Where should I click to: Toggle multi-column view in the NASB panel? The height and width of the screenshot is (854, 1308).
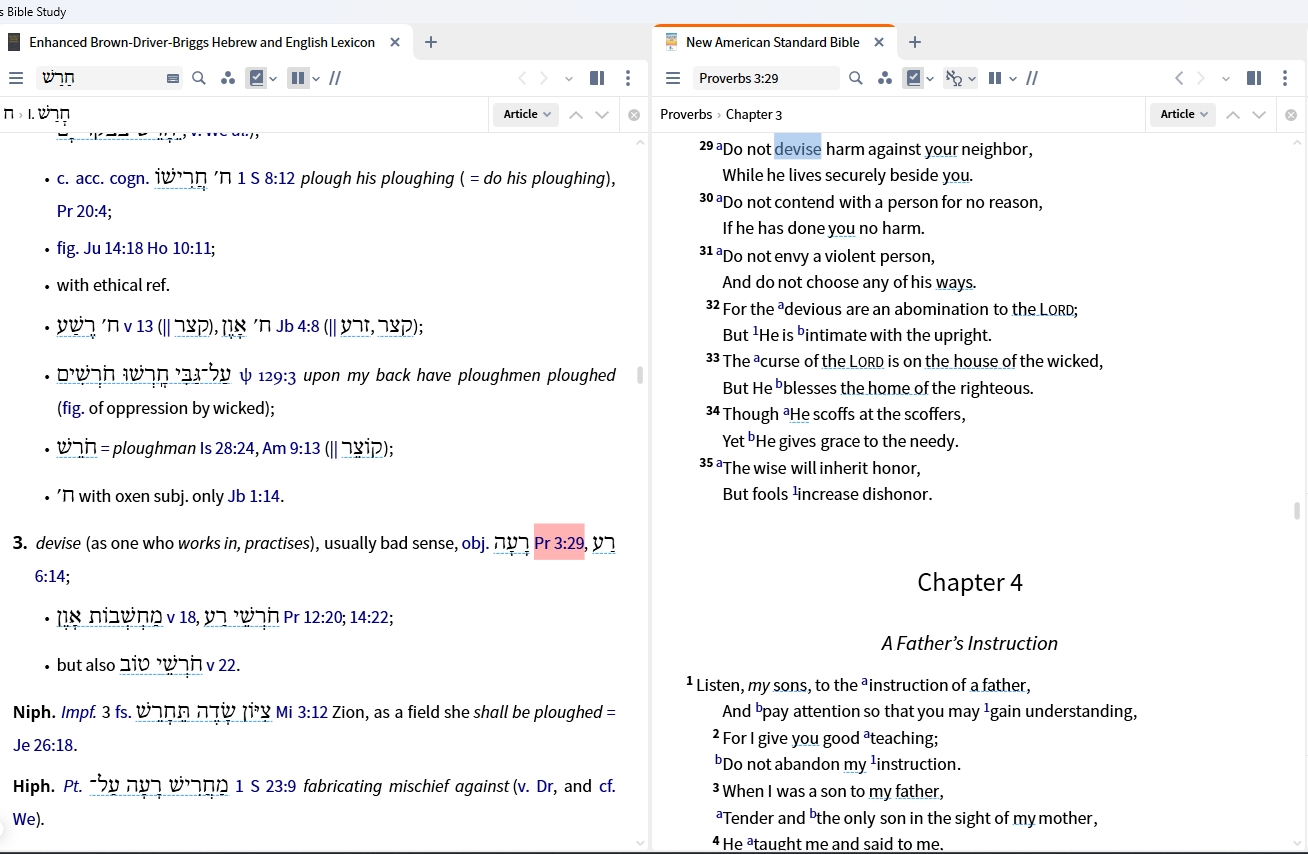tap(995, 78)
